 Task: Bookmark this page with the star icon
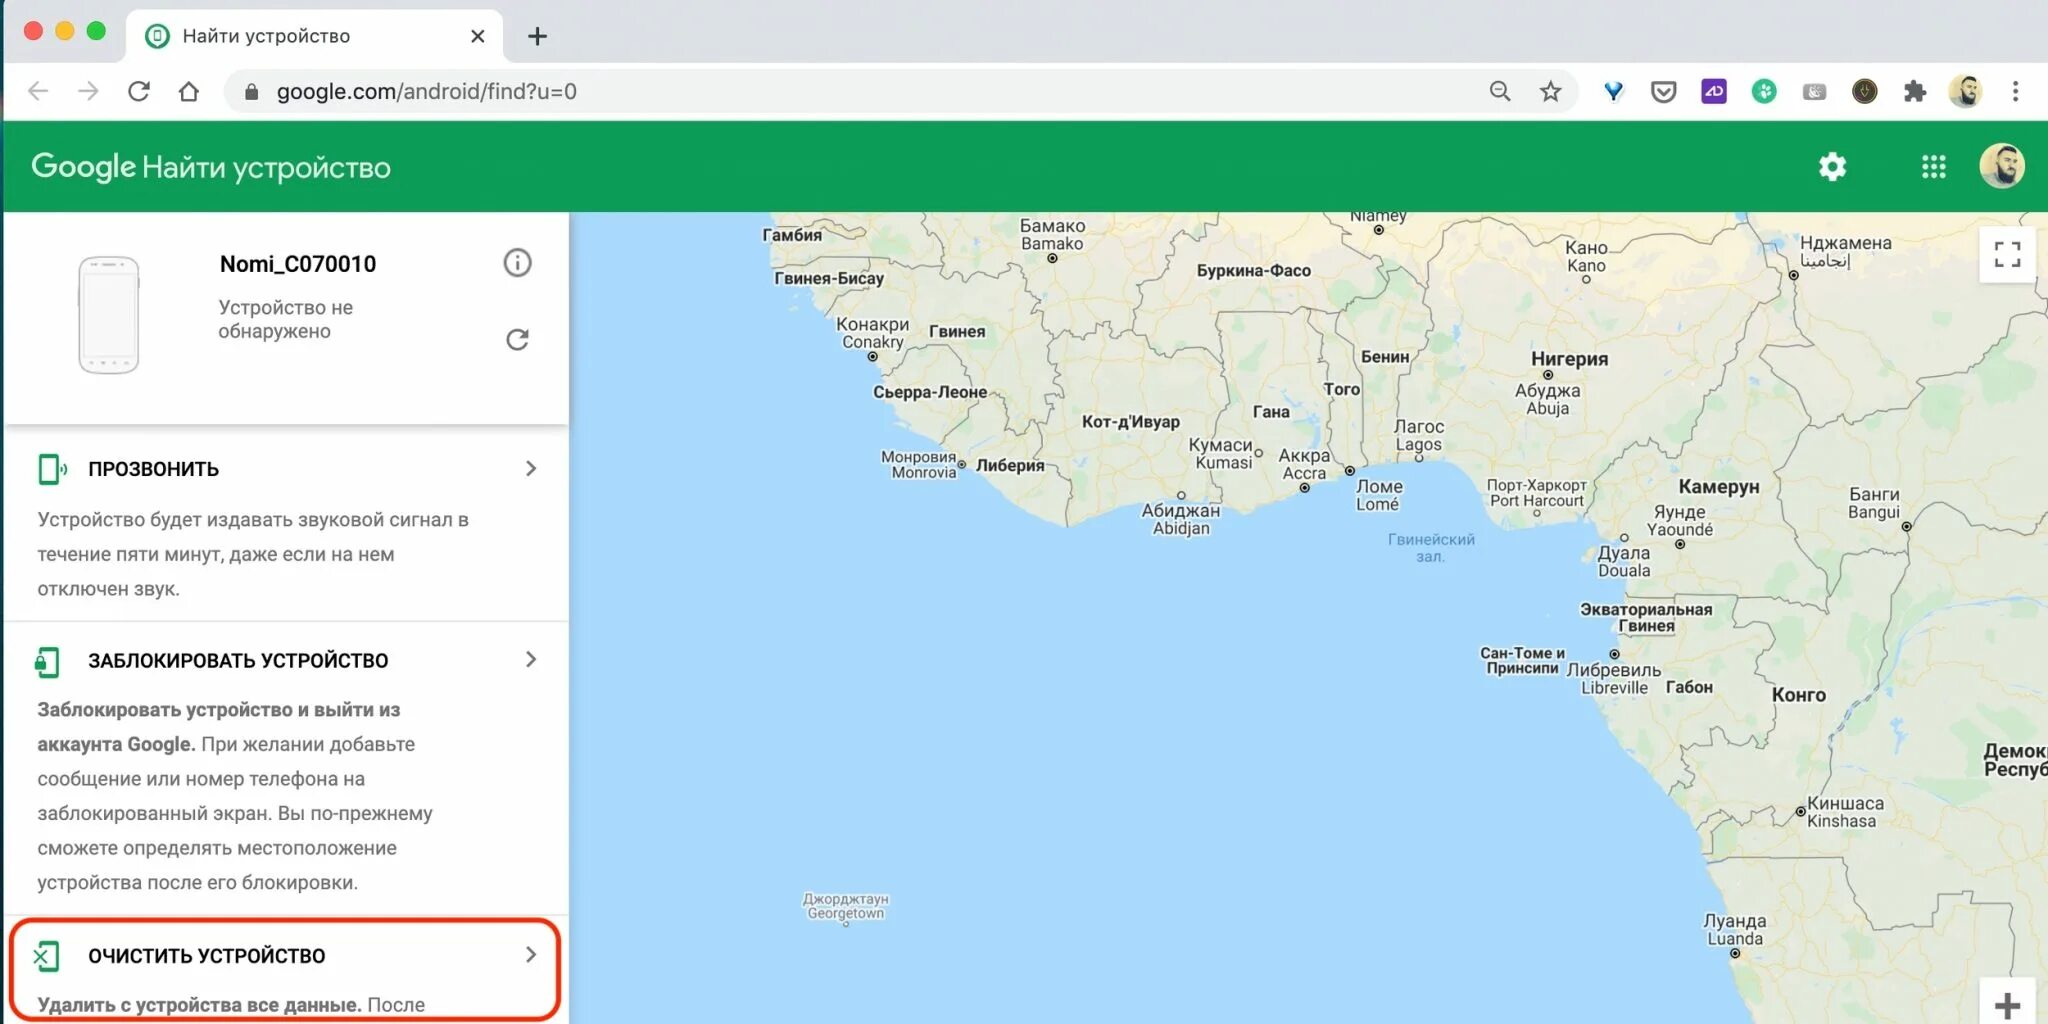(x=1550, y=91)
